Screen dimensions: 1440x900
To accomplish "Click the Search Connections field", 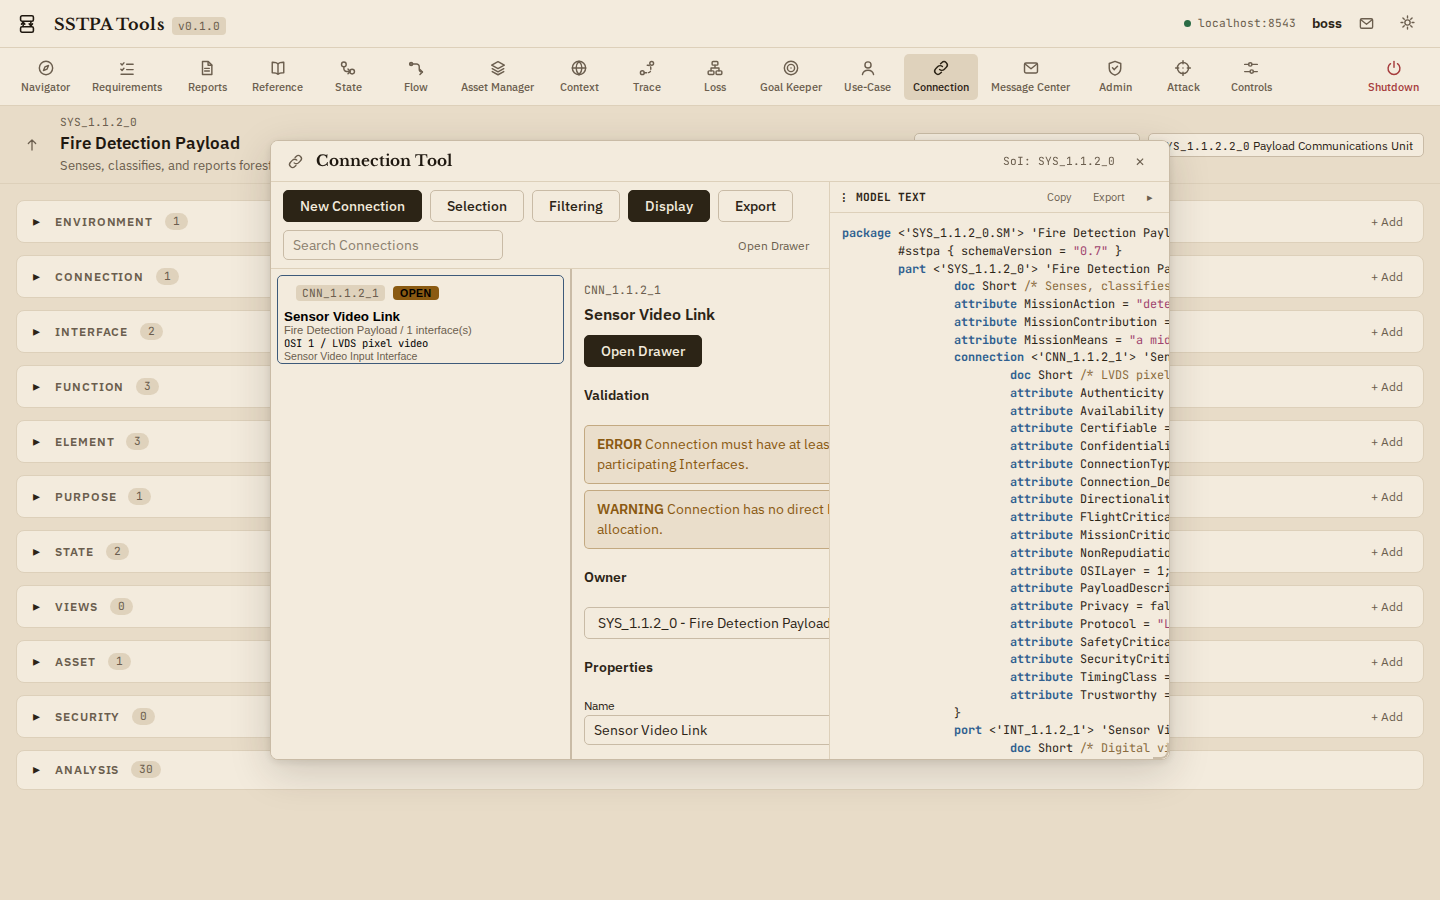I will click(x=393, y=245).
